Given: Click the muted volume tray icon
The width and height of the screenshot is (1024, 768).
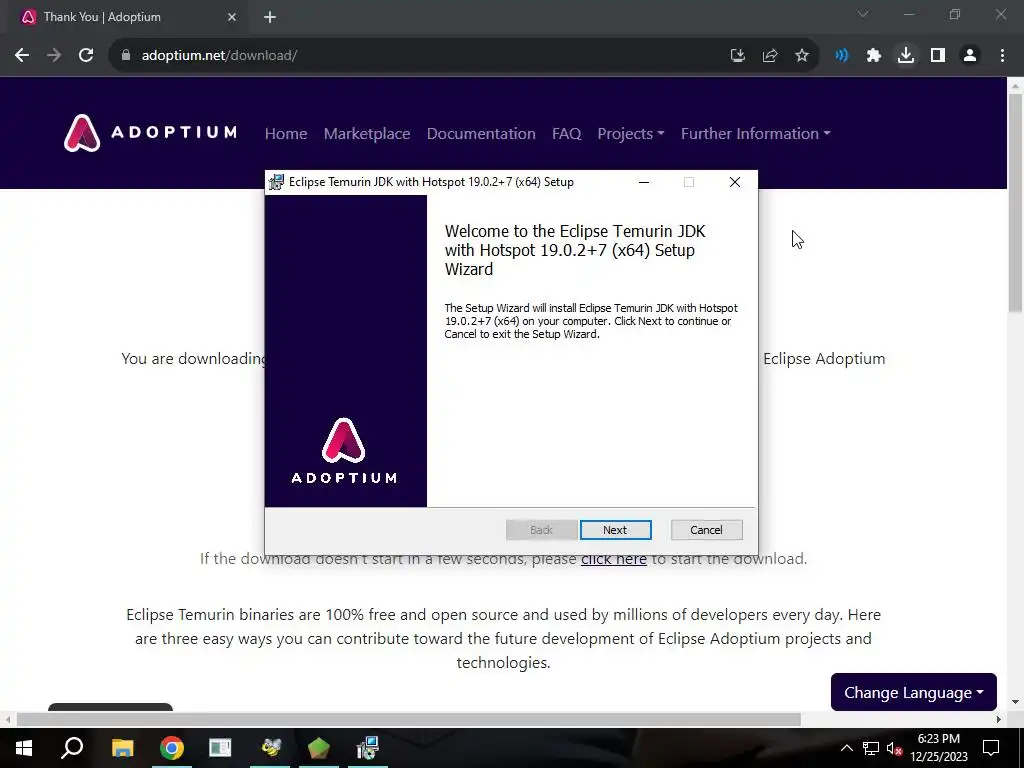Looking at the screenshot, I should pyautogui.click(x=894, y=748).
